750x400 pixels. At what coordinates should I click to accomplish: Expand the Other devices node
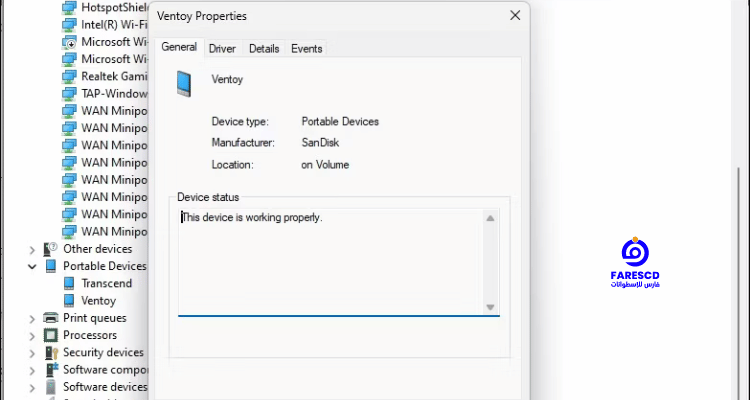32,250
